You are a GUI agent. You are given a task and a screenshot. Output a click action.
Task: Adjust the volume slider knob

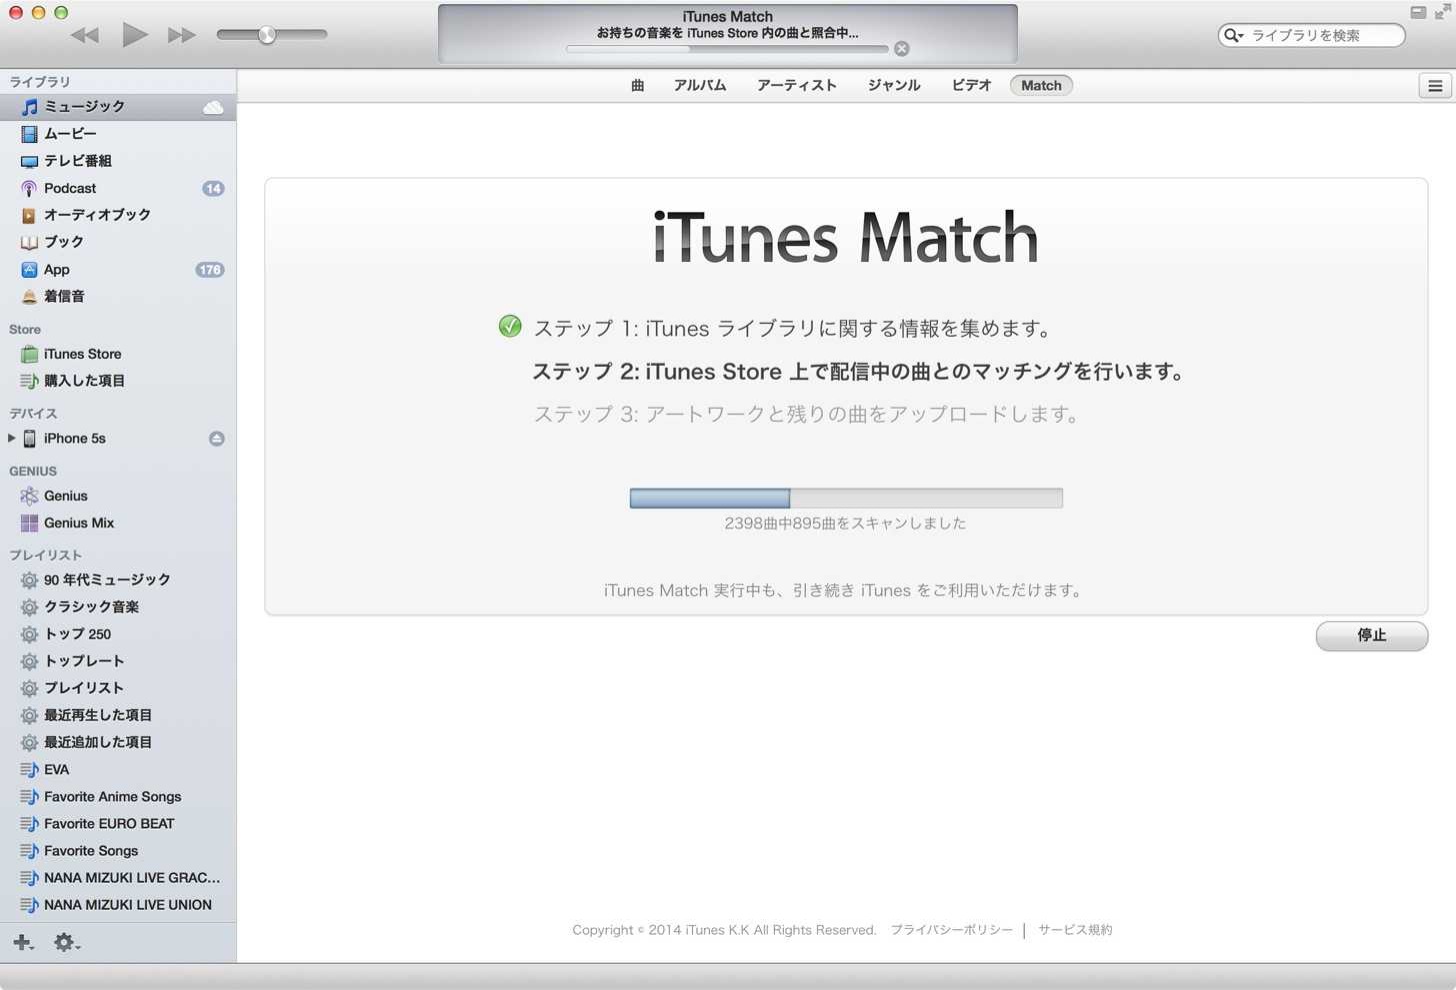267,35
